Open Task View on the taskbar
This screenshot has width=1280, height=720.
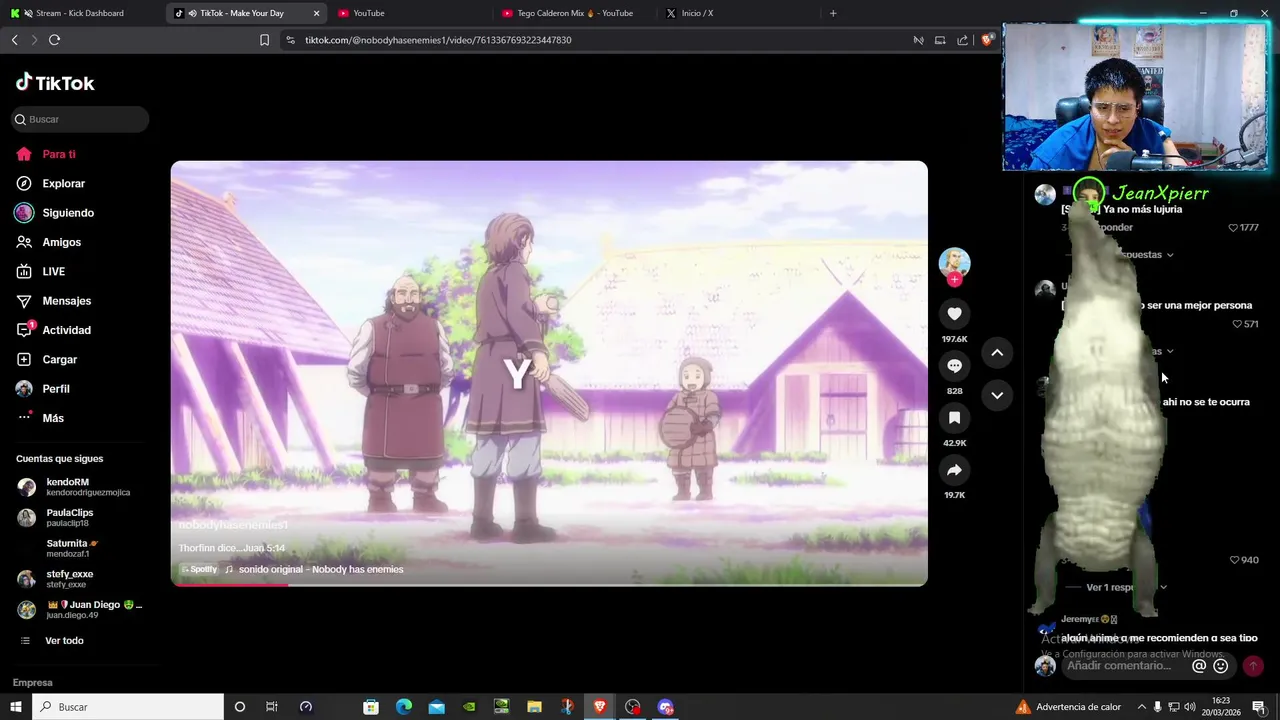pyautogui.click(x=272, y=707)
